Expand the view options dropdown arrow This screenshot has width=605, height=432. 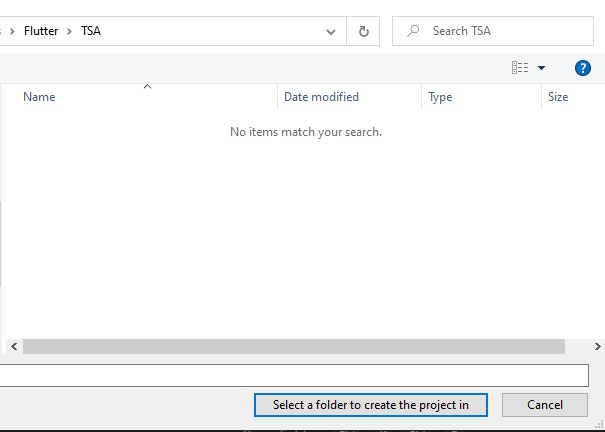point(542,68)
